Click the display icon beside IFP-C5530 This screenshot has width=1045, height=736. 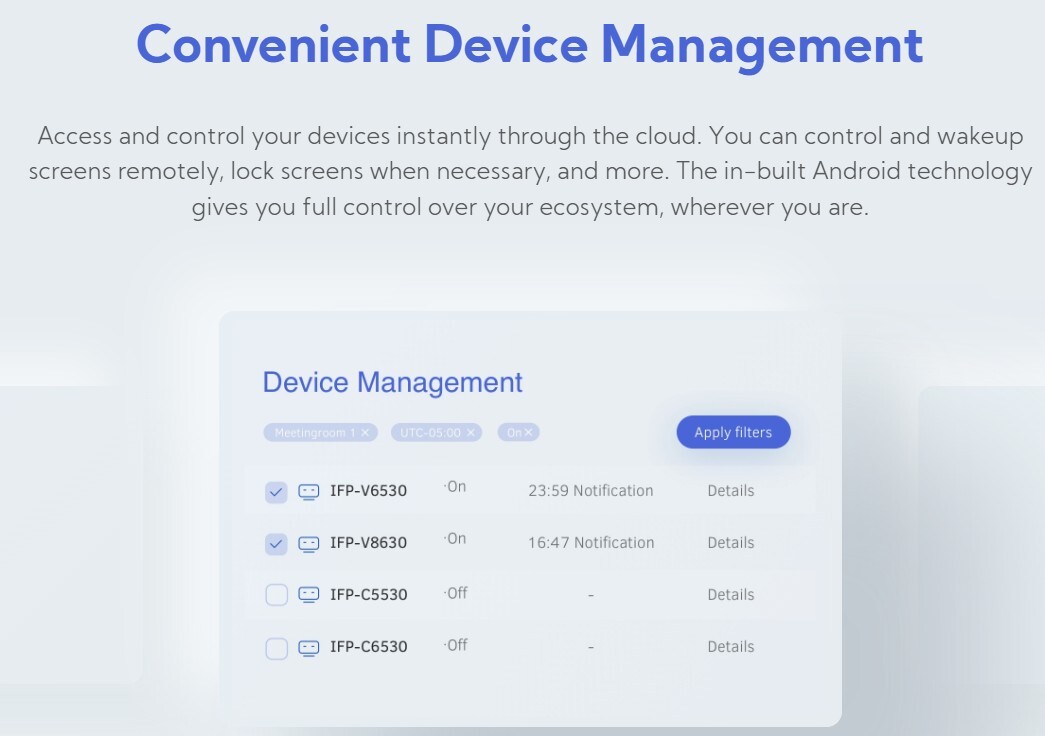pos(308,595)
